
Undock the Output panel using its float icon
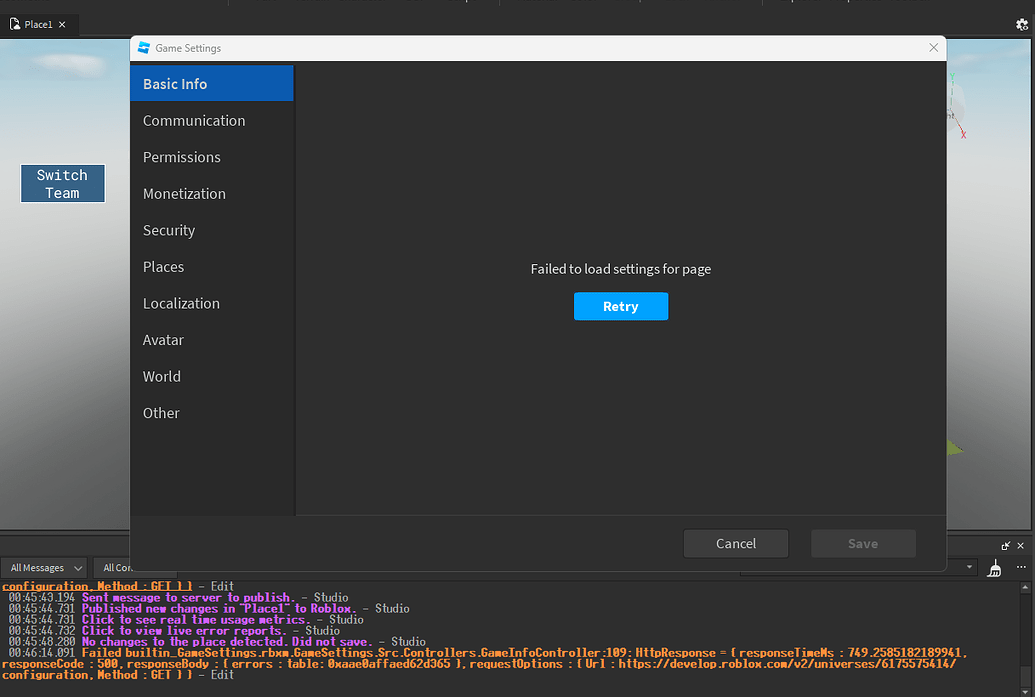pyautogui.click(x=1008, y=546)
